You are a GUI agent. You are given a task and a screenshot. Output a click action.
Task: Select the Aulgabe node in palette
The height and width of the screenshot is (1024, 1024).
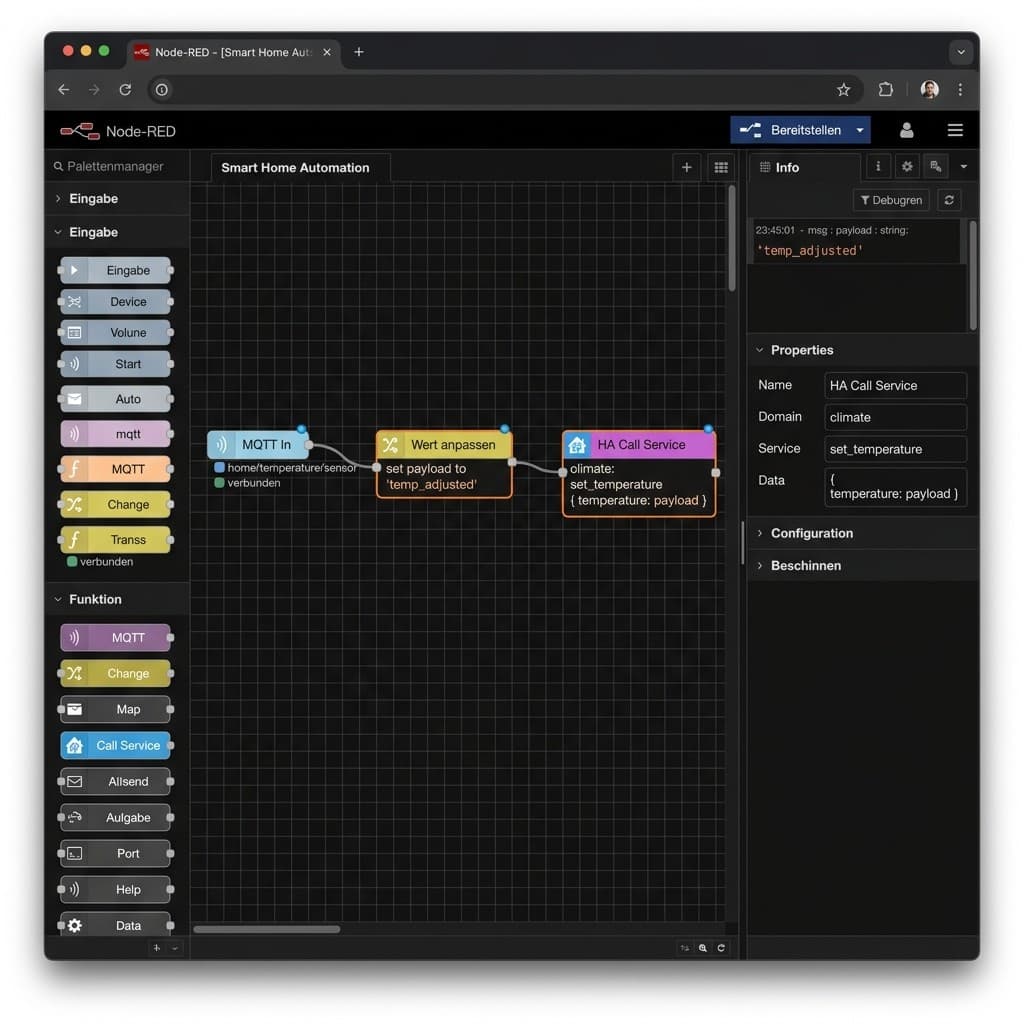(116, 818)
